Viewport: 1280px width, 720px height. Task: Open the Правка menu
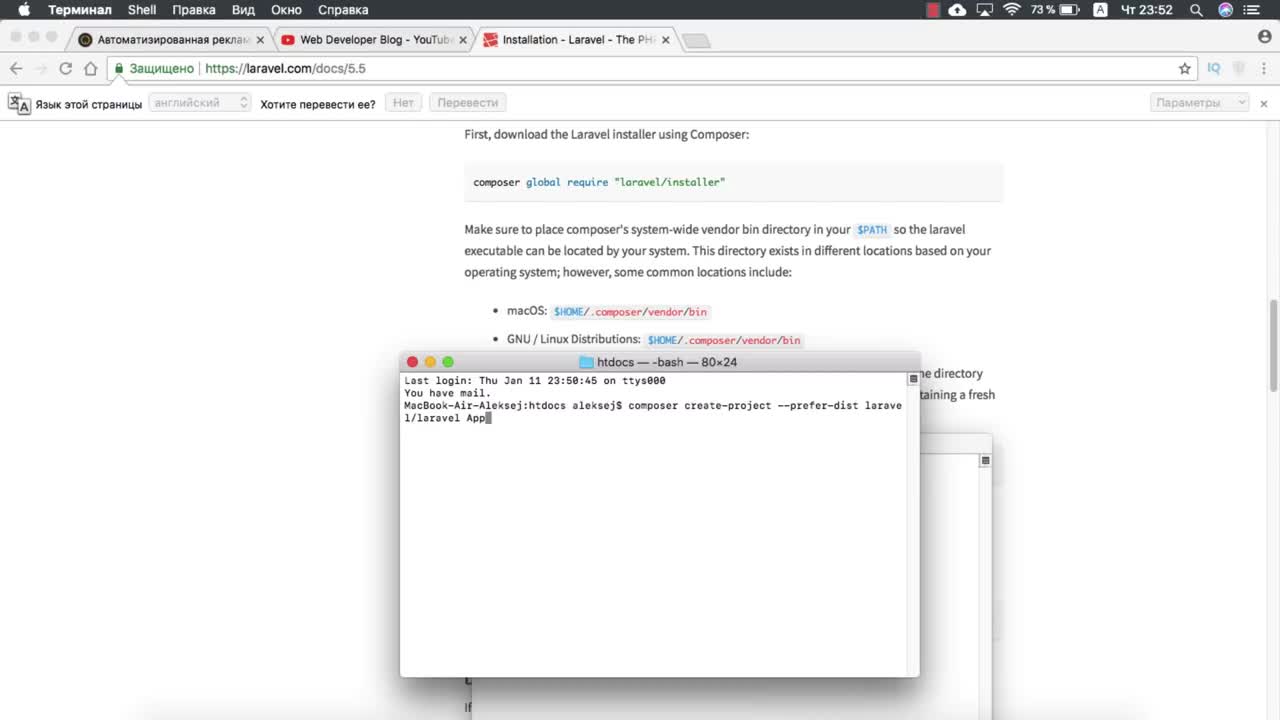click(194, 10)
